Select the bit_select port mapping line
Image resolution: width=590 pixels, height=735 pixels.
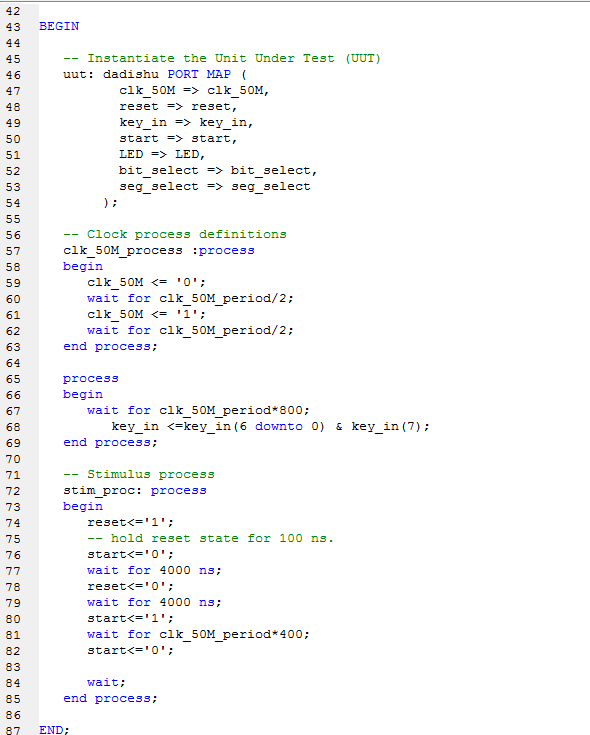(x=218, y=171)
